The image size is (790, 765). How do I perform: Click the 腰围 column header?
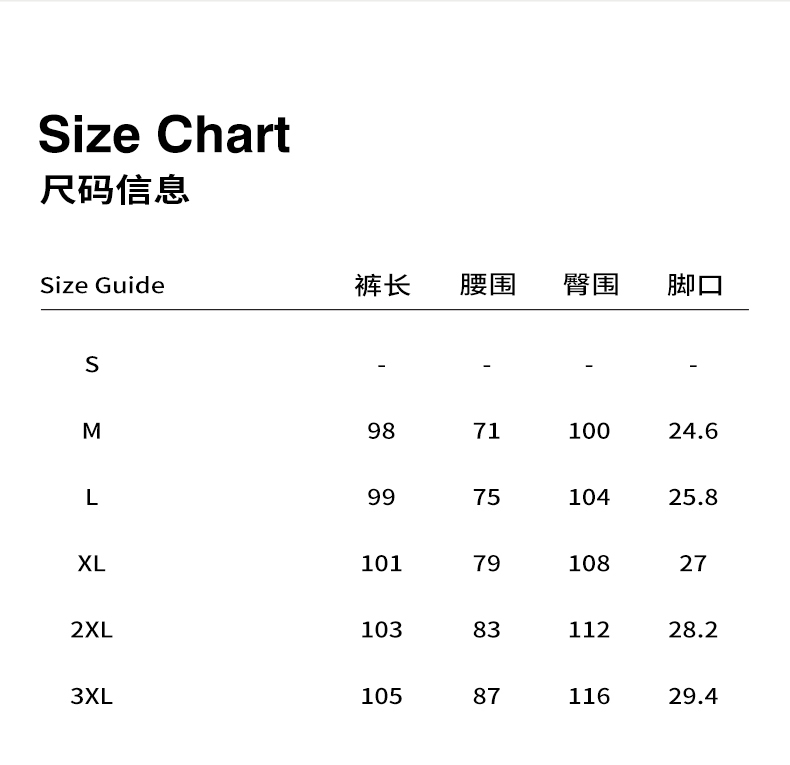pos(487,285)
